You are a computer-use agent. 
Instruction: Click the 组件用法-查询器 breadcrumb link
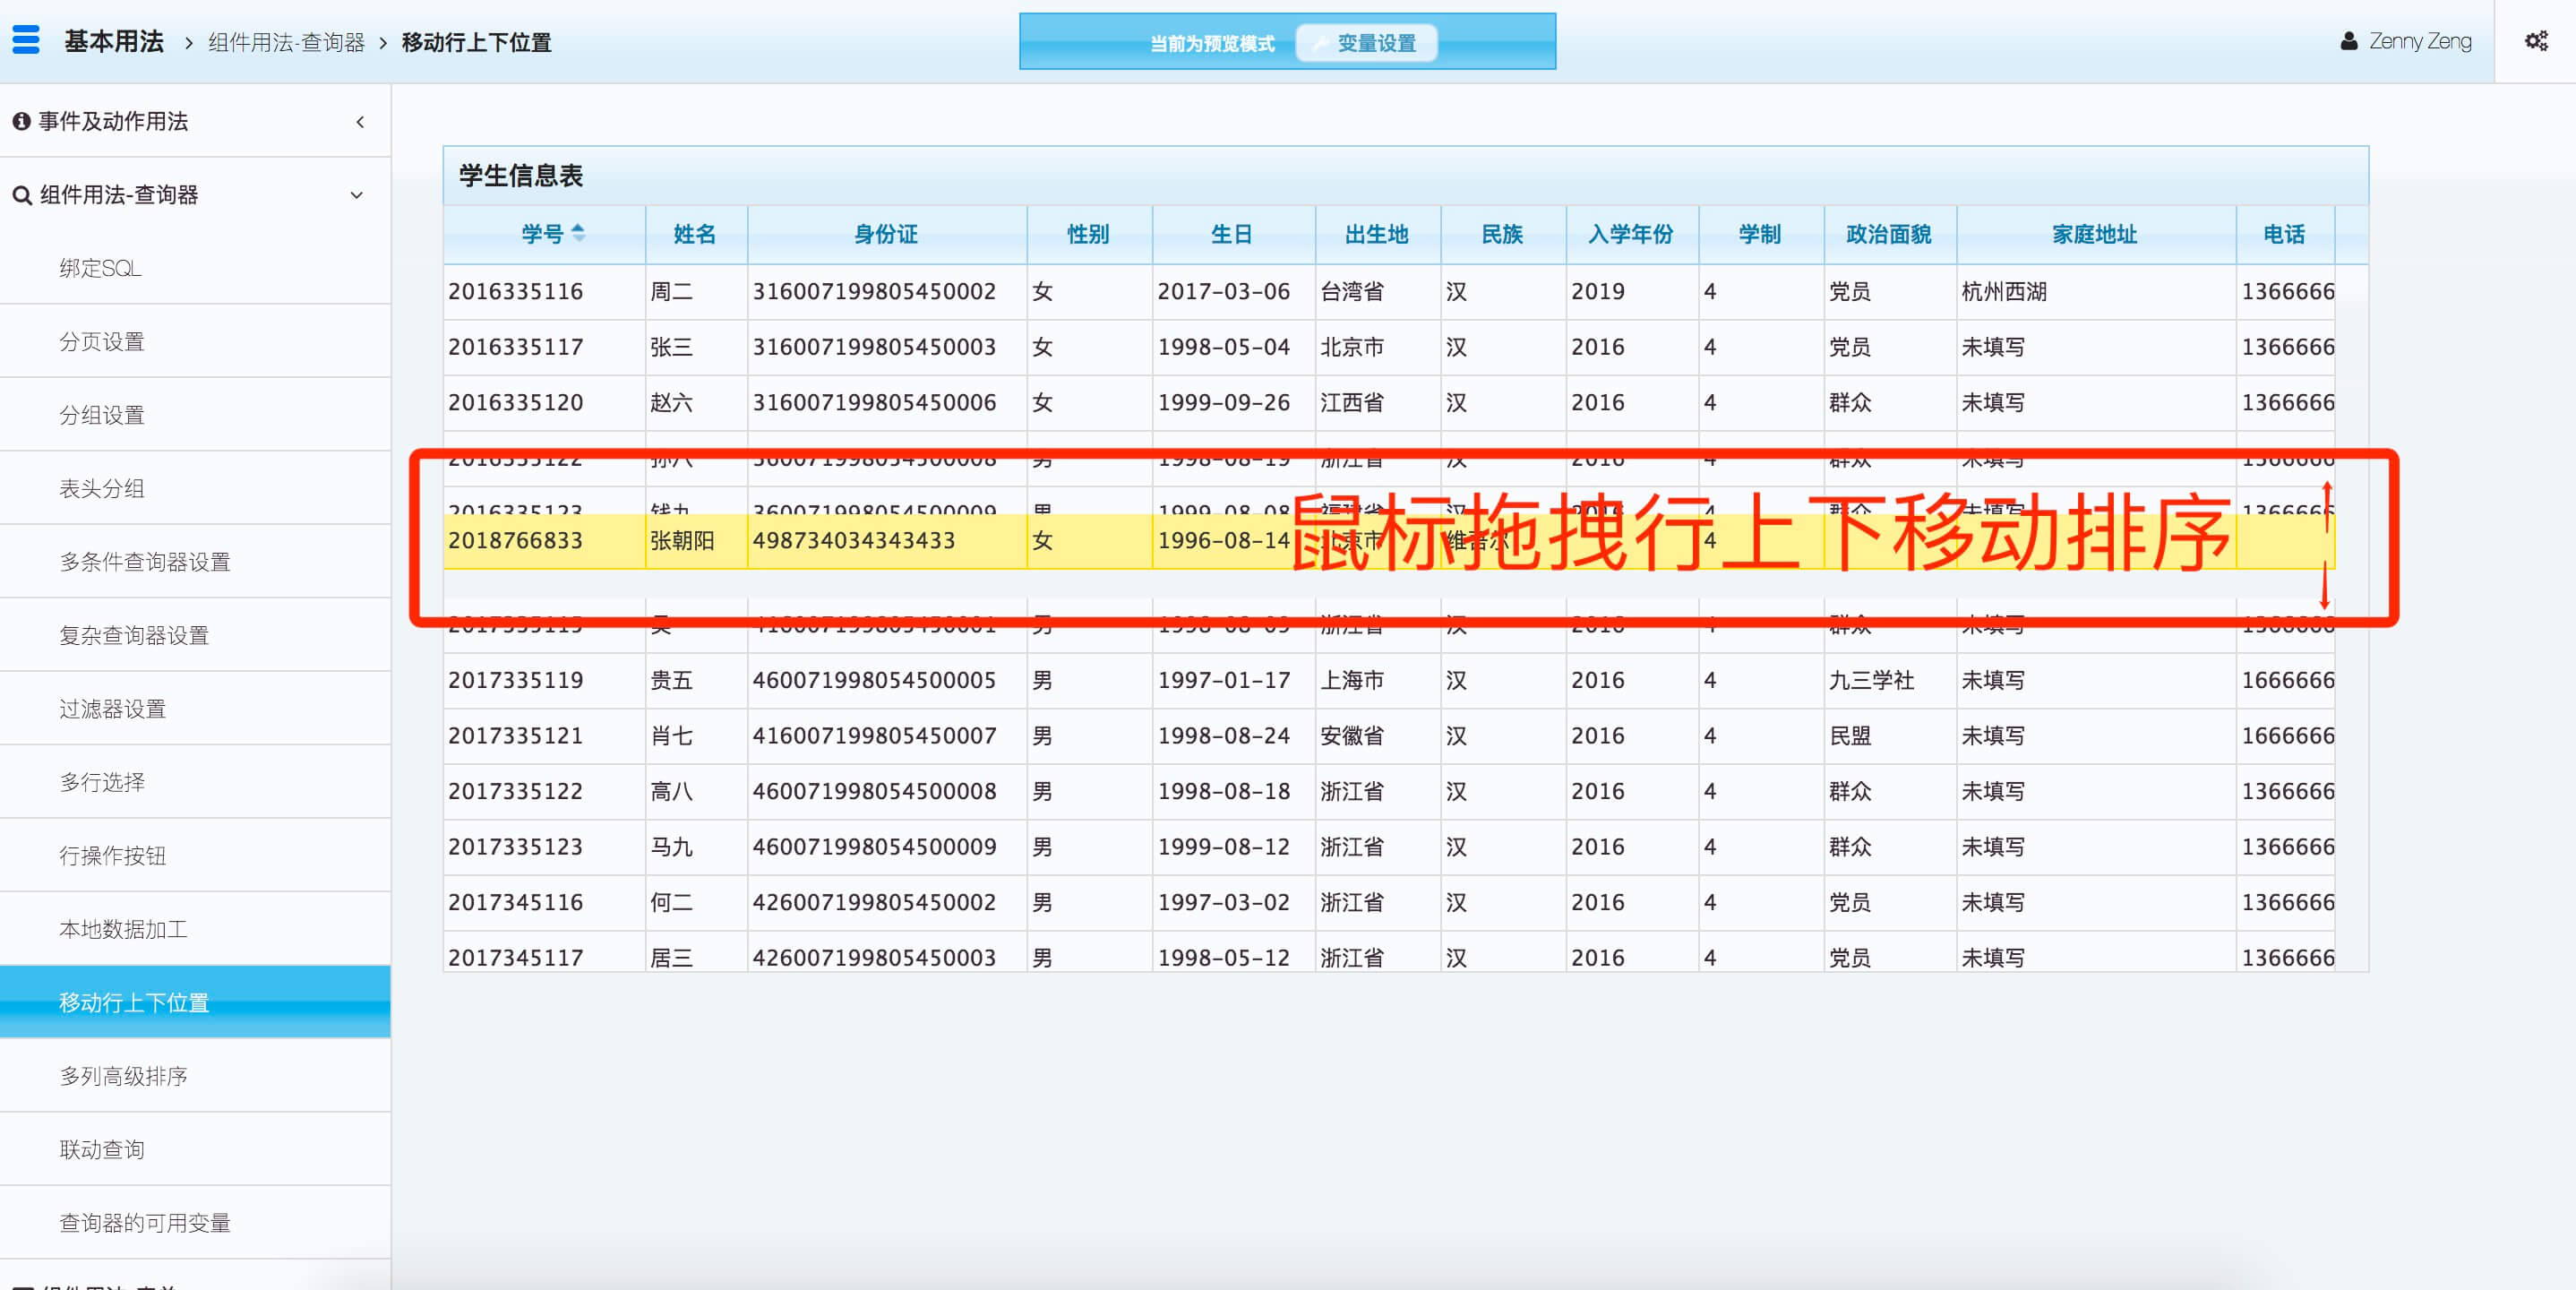[x=286, y=42]
